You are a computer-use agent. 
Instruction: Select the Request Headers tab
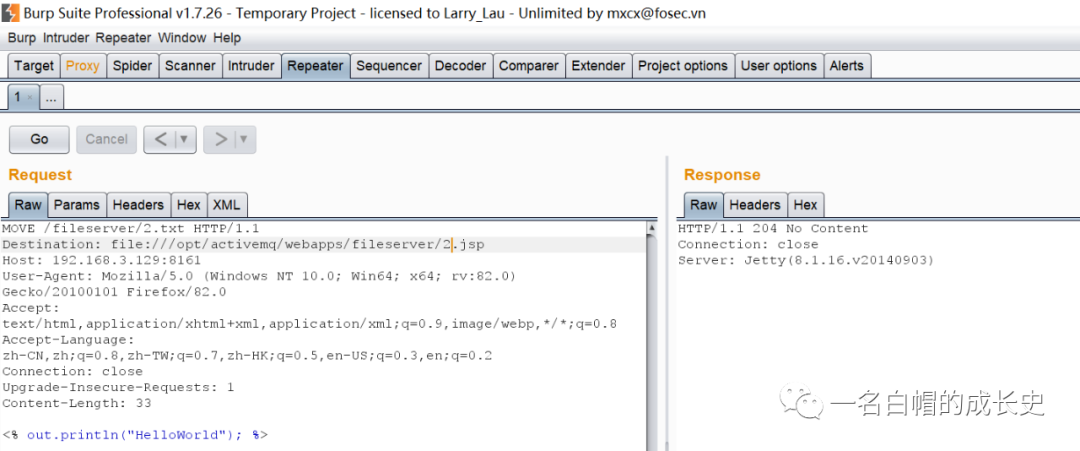[138, 204]
